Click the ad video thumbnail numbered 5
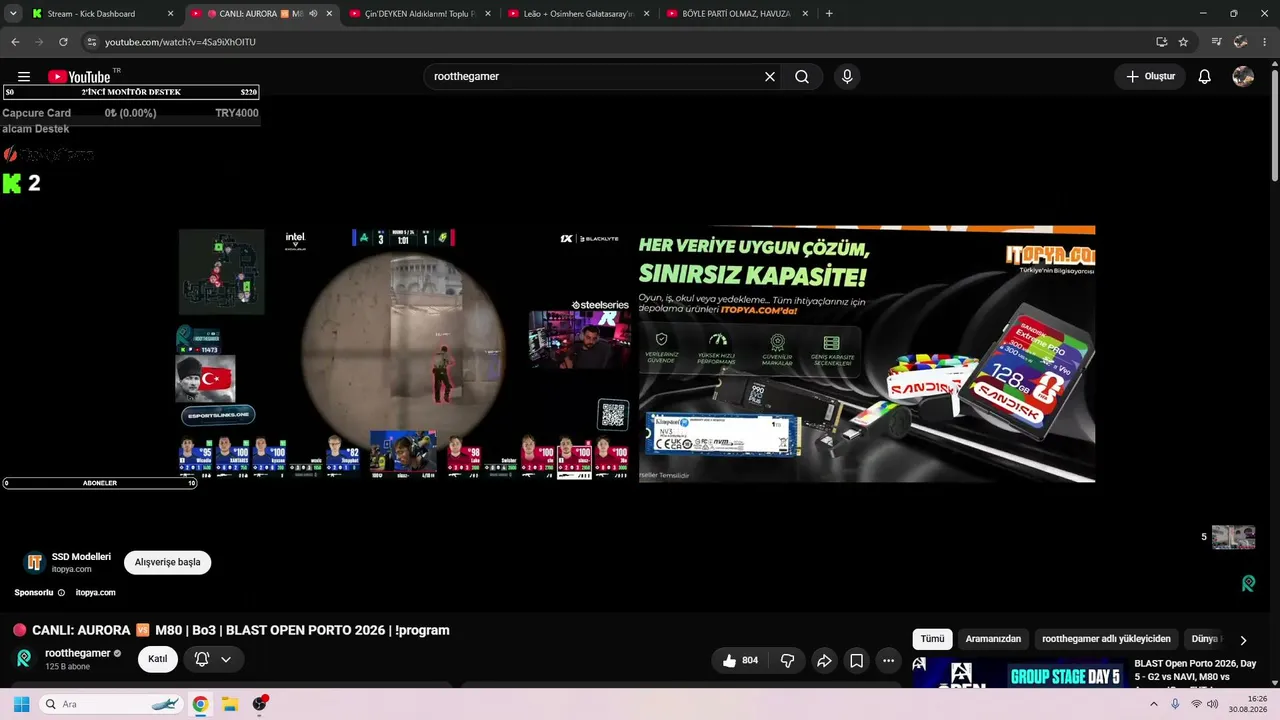The width and height of the screenshot is (1280, 720). (x=1233, y=537)
